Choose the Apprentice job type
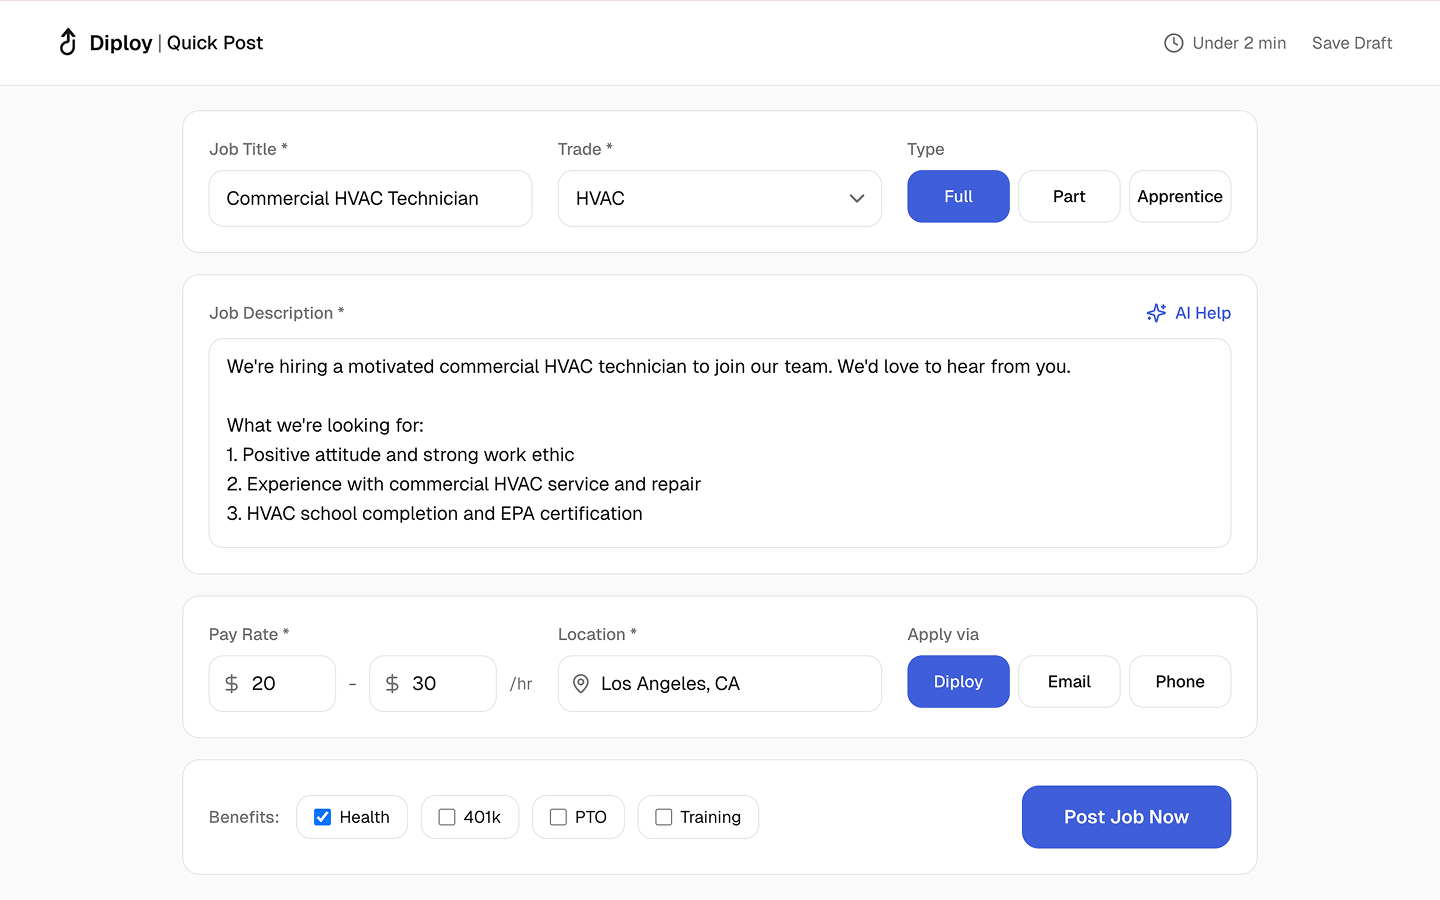The width and height of the screenshot is (1440, 900). (1179, 197)
